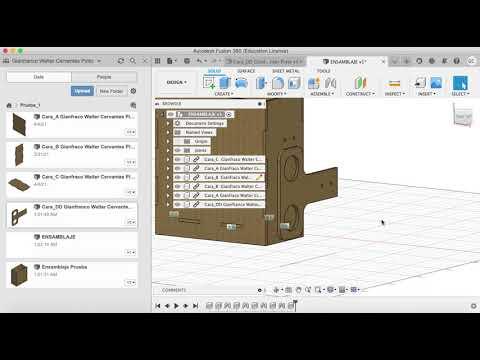This screenshot has height=360, width=480.
Task: Toggle the data panel grid icon
Action: coord(157,61)
